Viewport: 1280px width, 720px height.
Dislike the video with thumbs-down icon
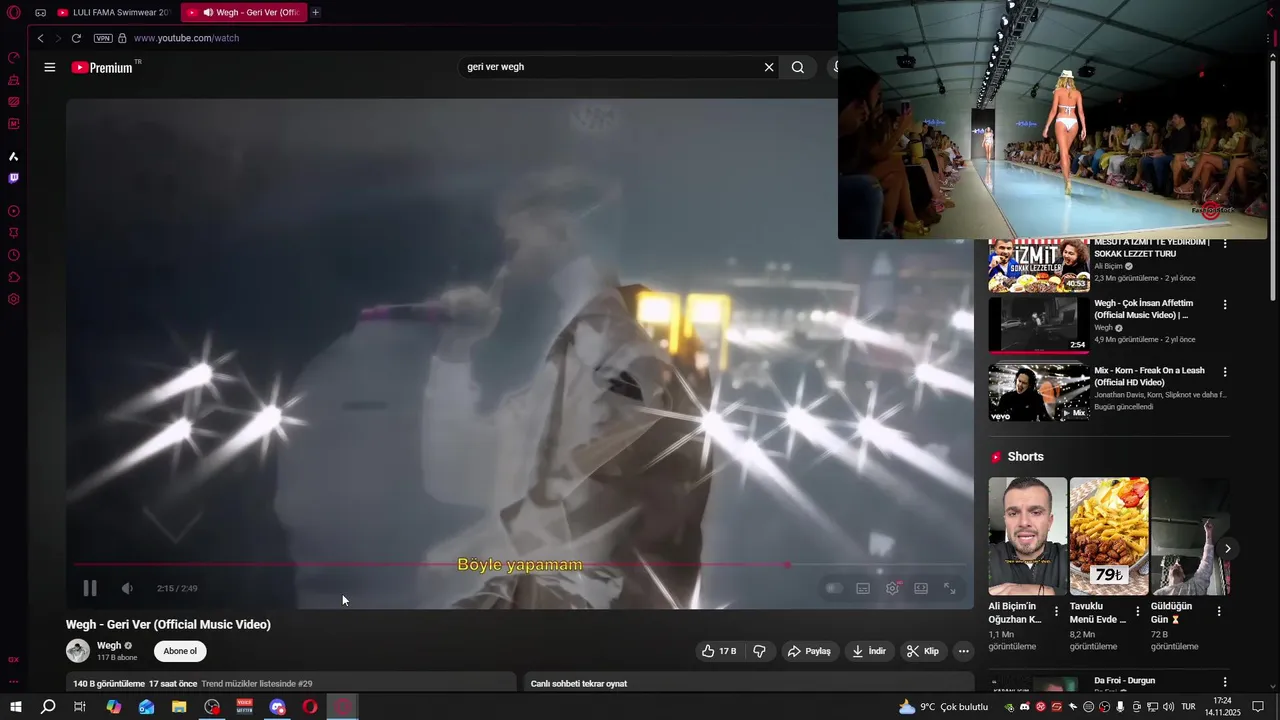(x=759, y=651)
